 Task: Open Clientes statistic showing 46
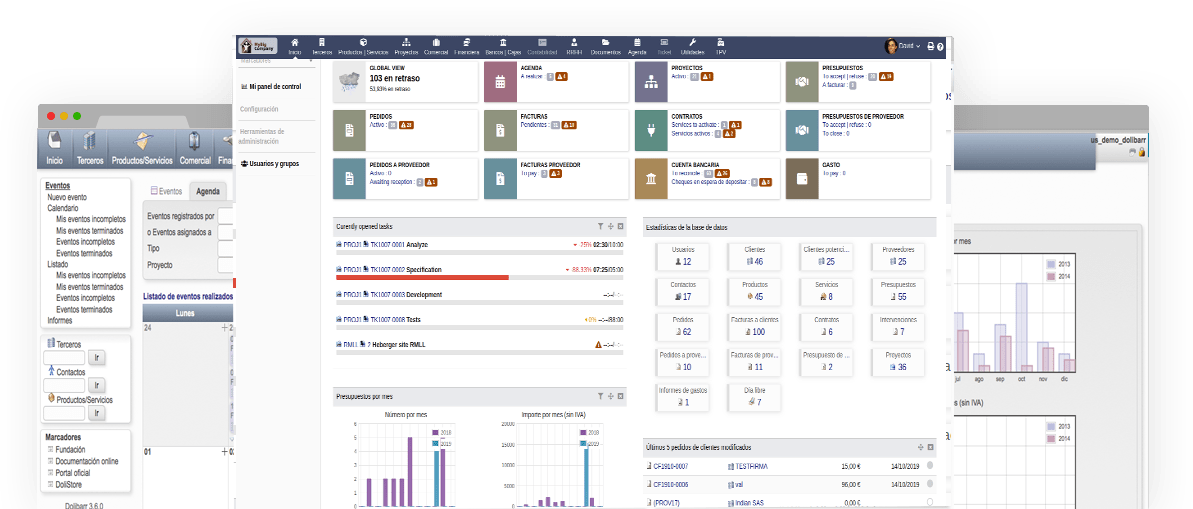756,256
